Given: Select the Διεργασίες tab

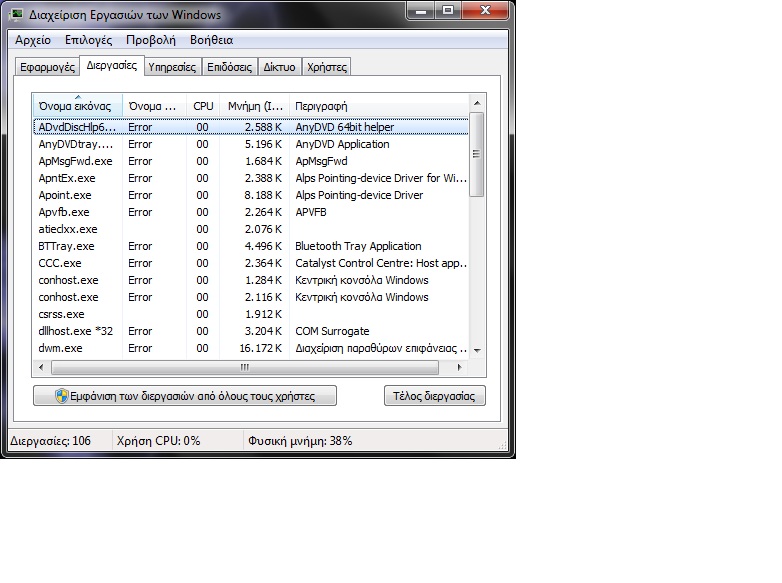Looking at the screenshot, I should point(112,65).
